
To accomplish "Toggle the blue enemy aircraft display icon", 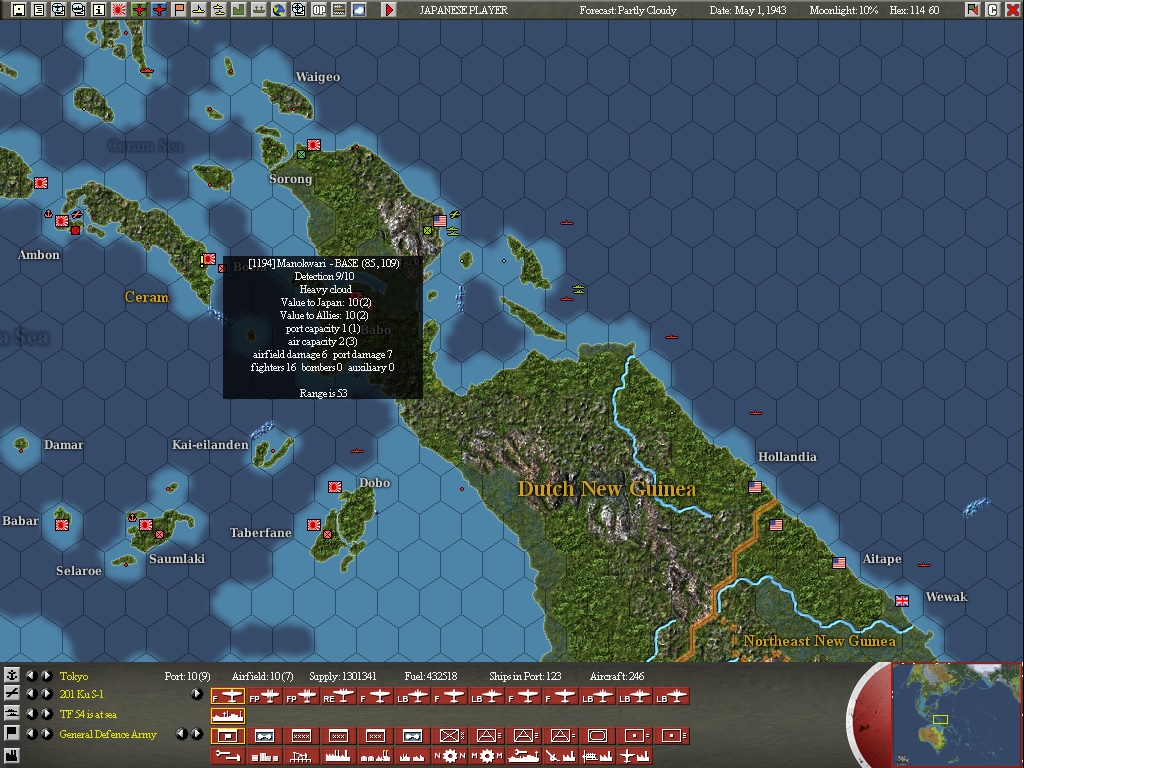I will click(157, 10).
